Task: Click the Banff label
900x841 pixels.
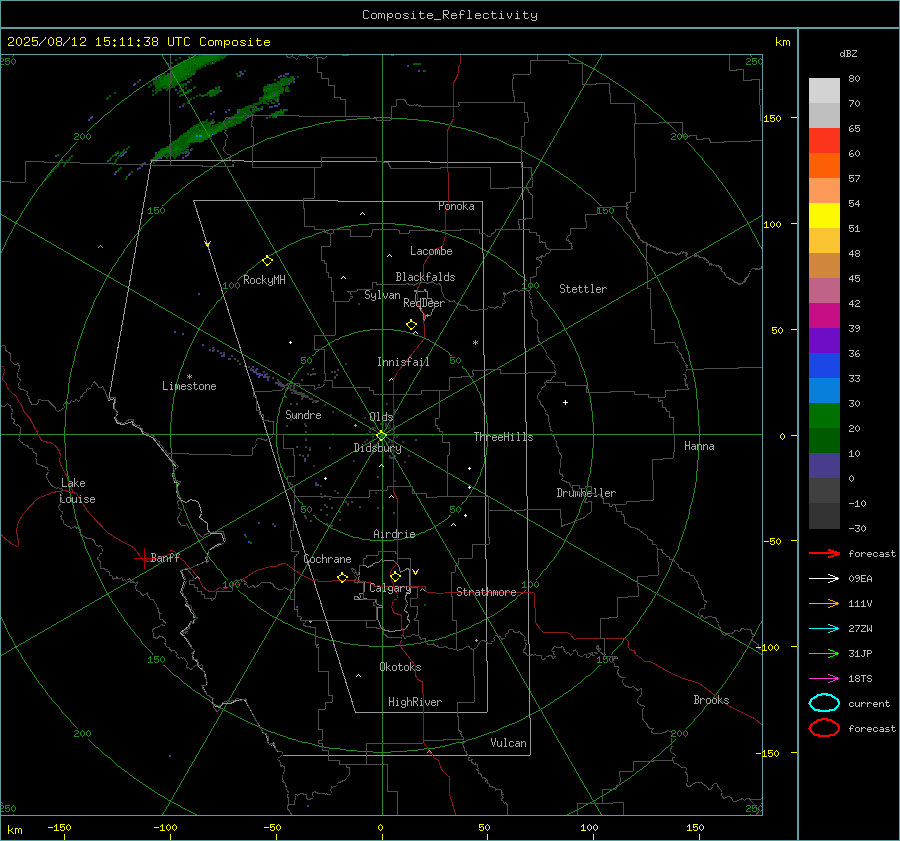Action: tap(165, 557)
